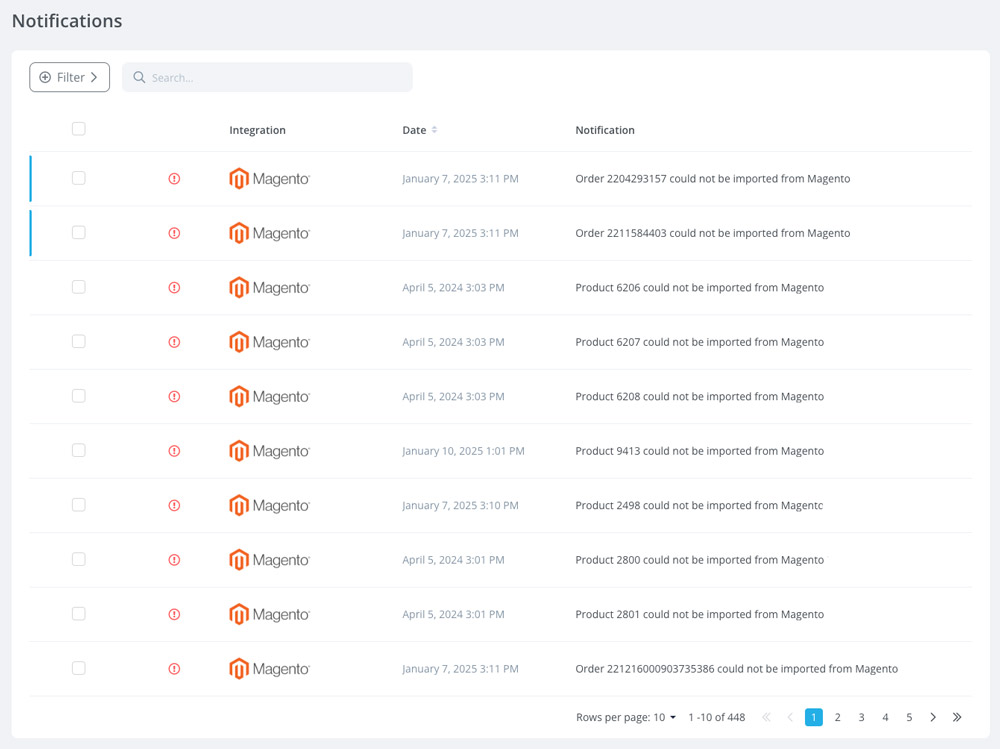The height and width of the screenshot is (749, 1000).
Task: Tick checkbox for Product 6208 notification
Action: (x=78, y=396)
